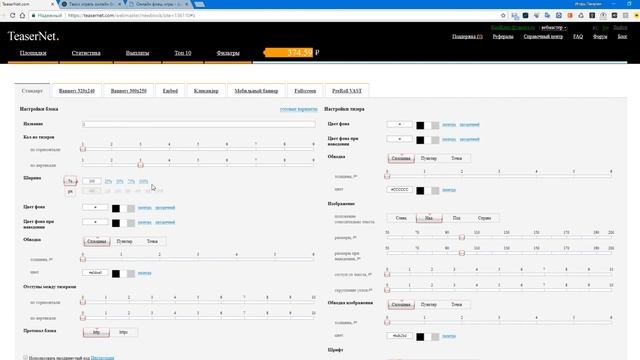Click the image размеры slider handle
This screenshot has height=360, width=640.
(462, 237)
